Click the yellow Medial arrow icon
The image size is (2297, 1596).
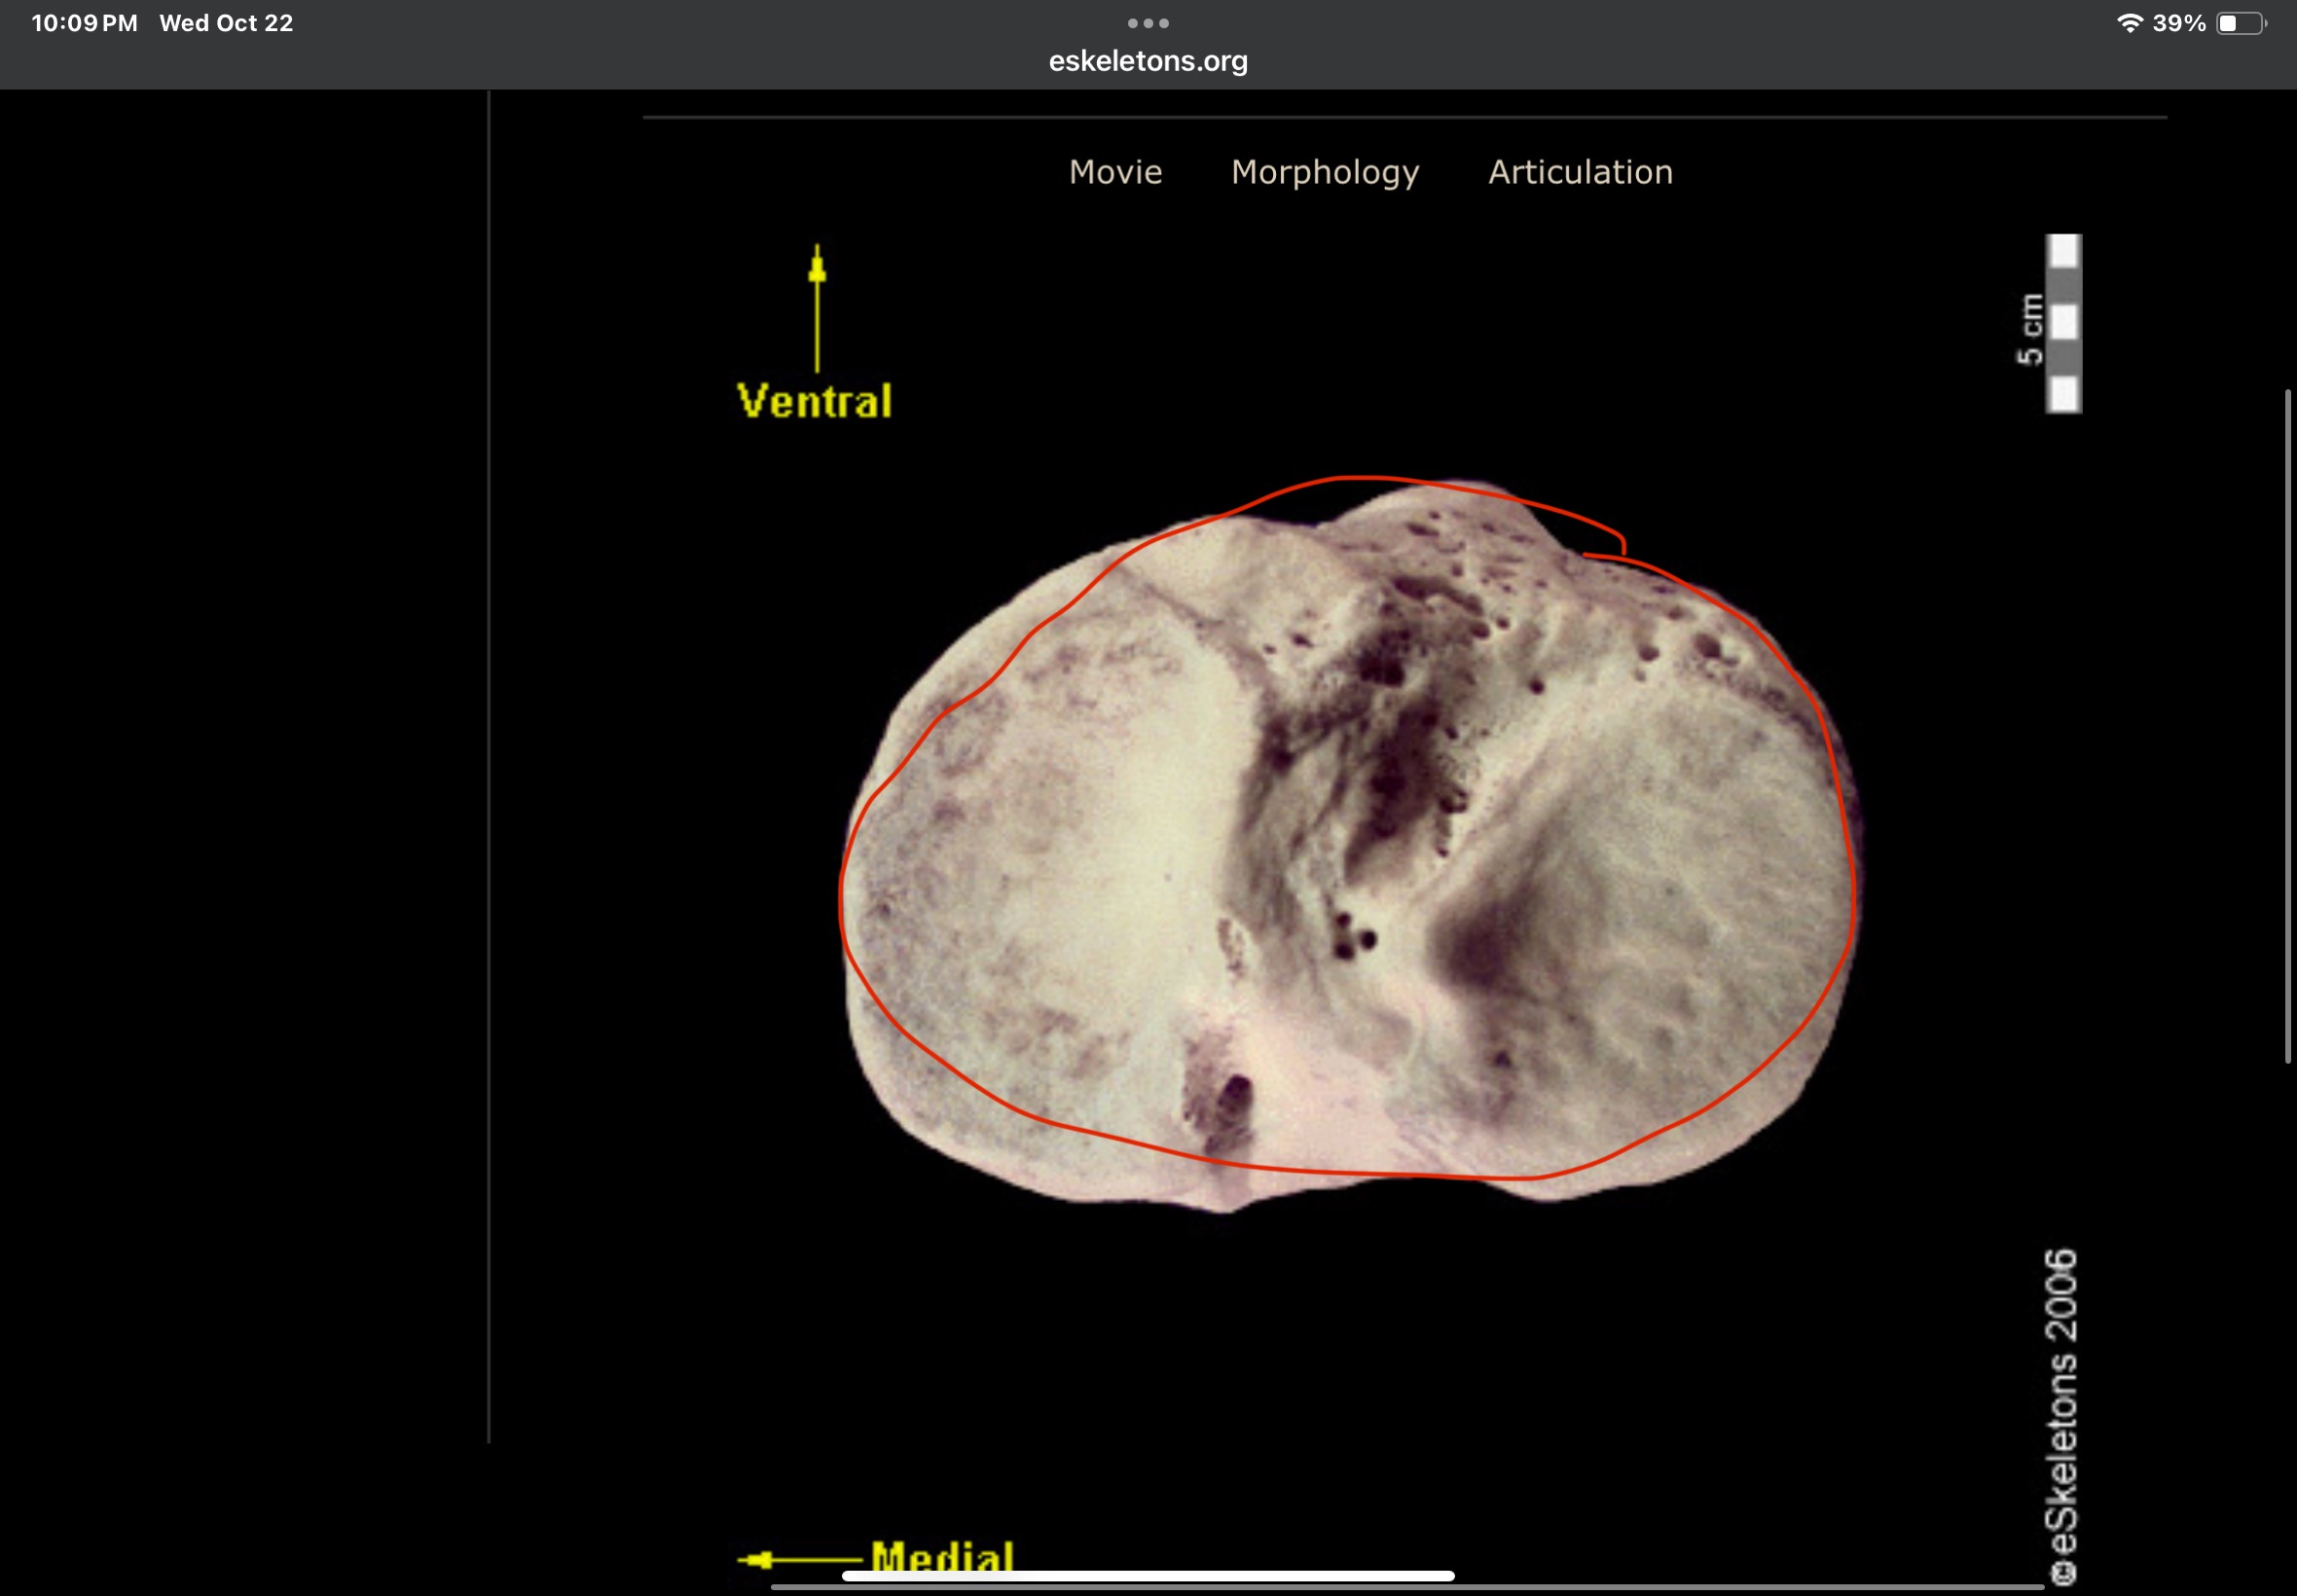[797, 1559]
